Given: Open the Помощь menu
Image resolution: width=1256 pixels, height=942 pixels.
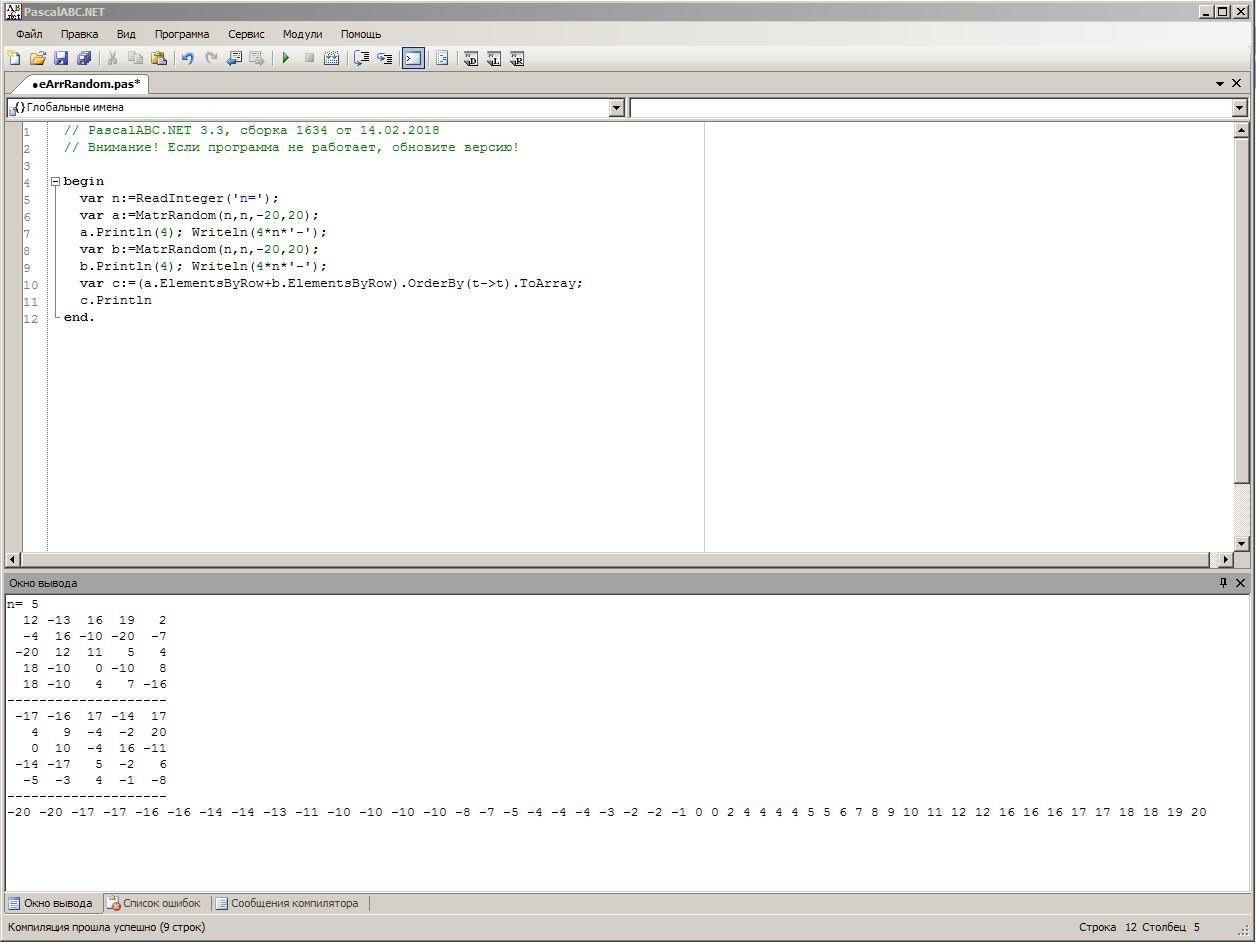Looking at the screenshot, I should pyautogui.click(x=361, y=34).
